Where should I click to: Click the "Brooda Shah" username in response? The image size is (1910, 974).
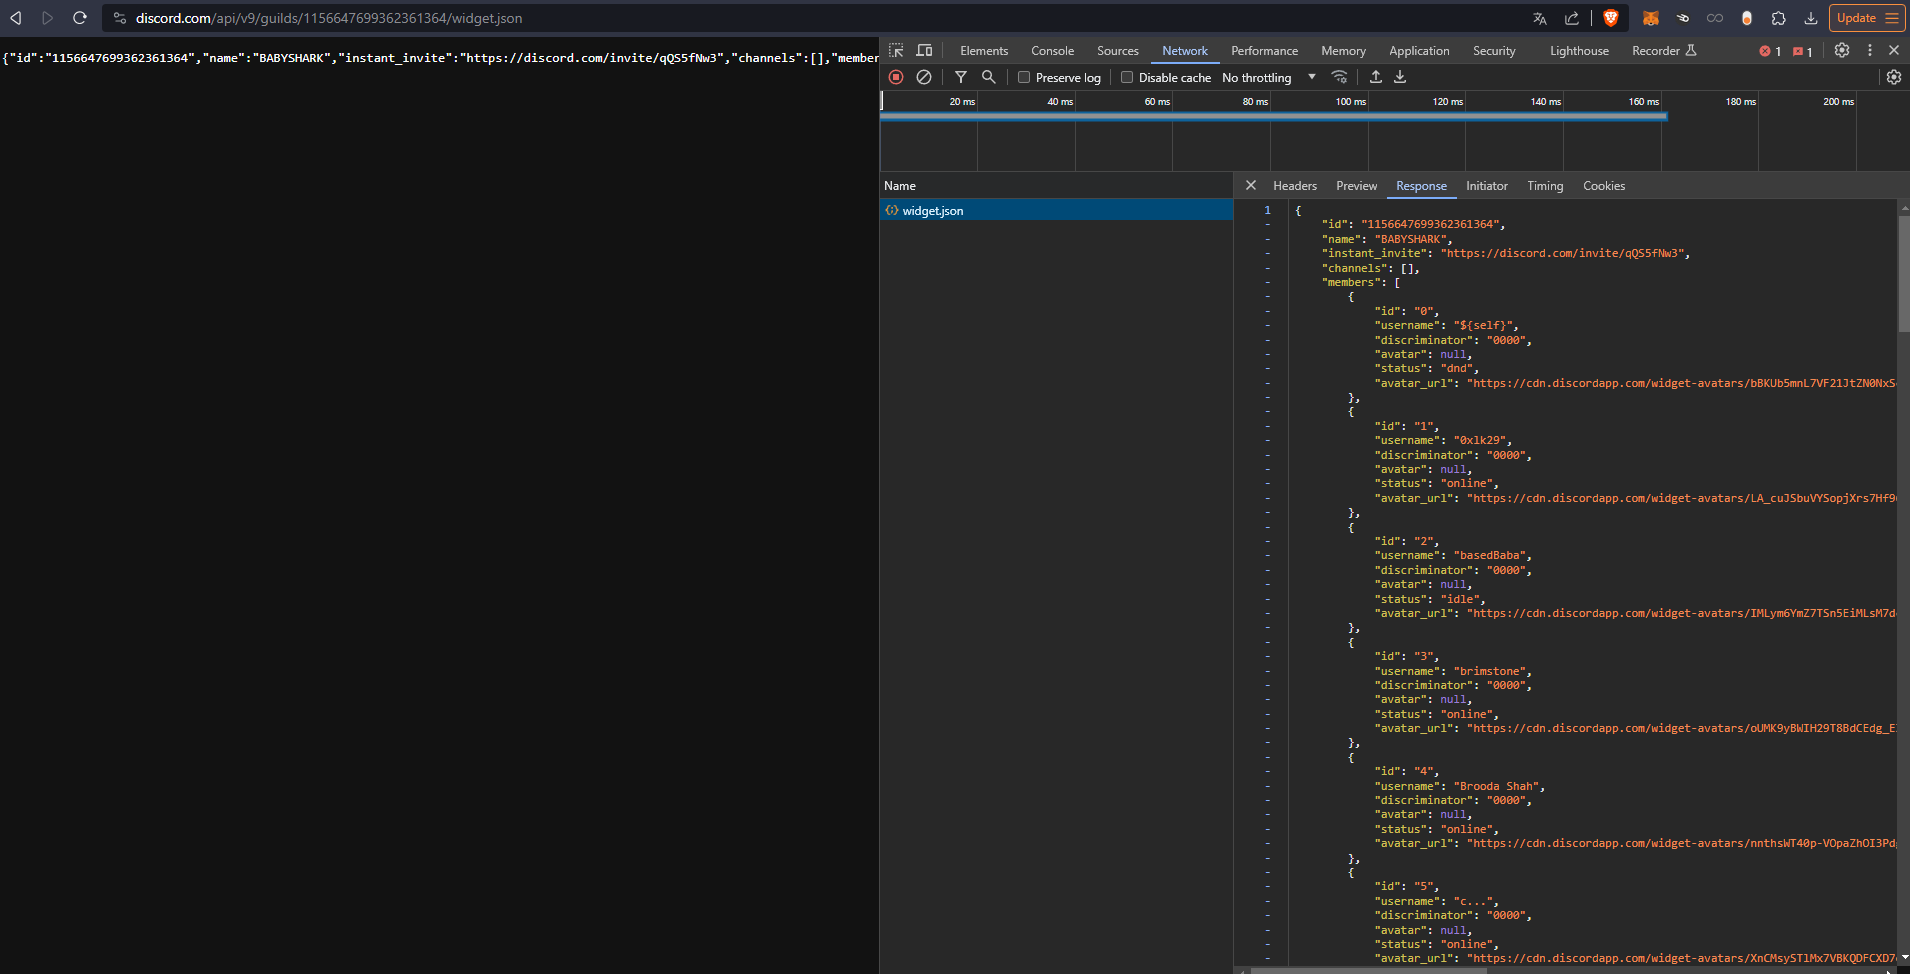1497,786
